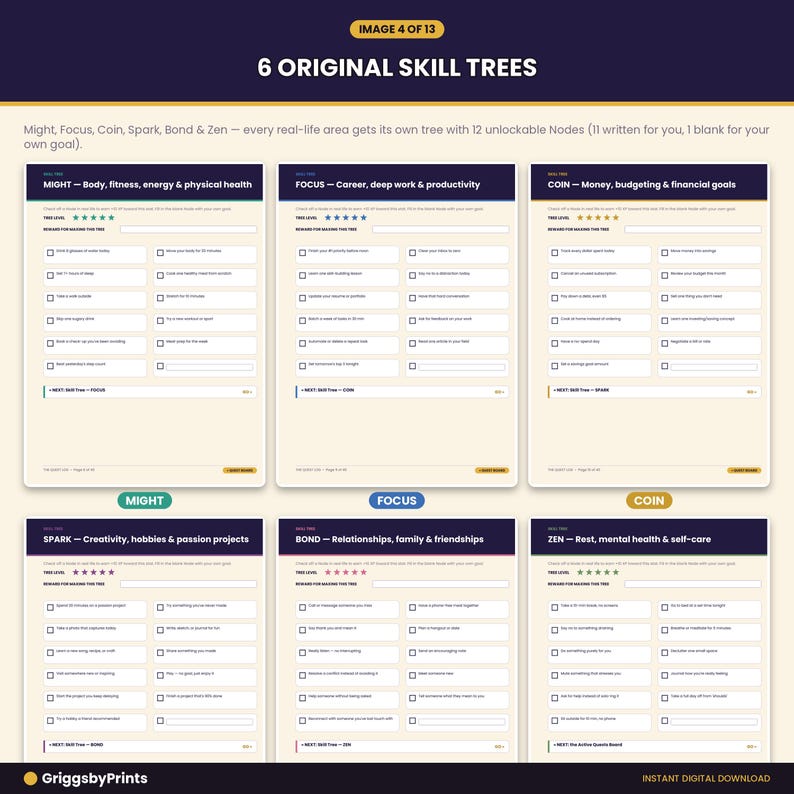Click GO arrow on 'NEXT: the Active Quests Board'

tap(751, 746)
